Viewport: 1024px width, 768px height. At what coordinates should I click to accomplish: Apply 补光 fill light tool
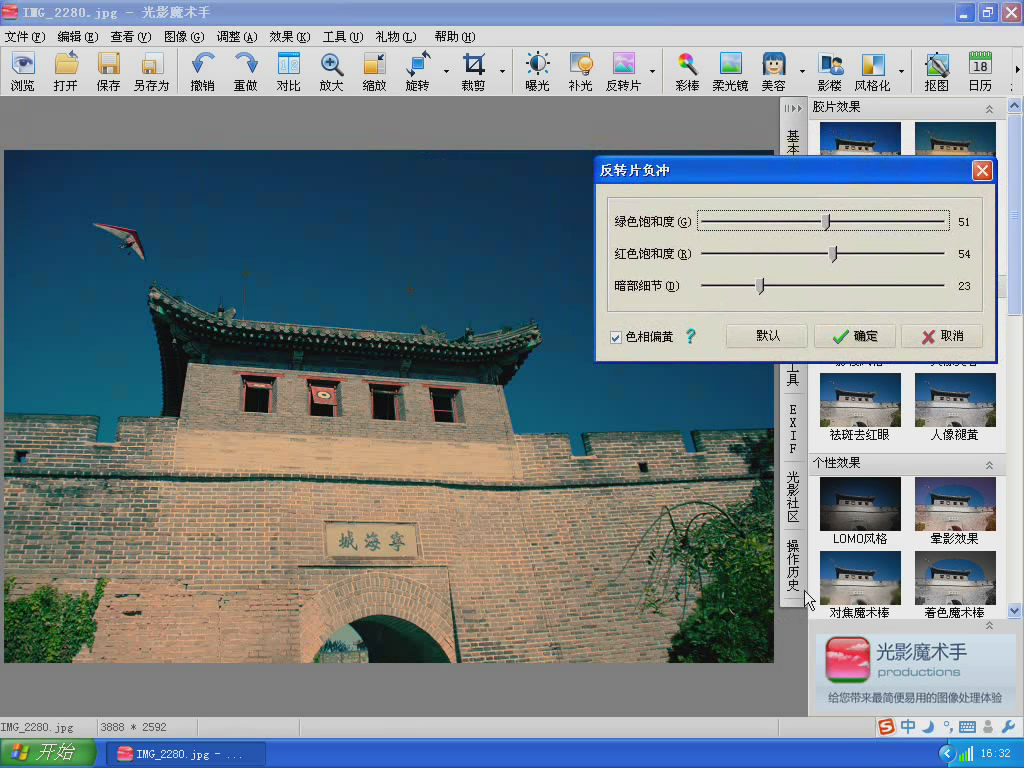(581, 71)
